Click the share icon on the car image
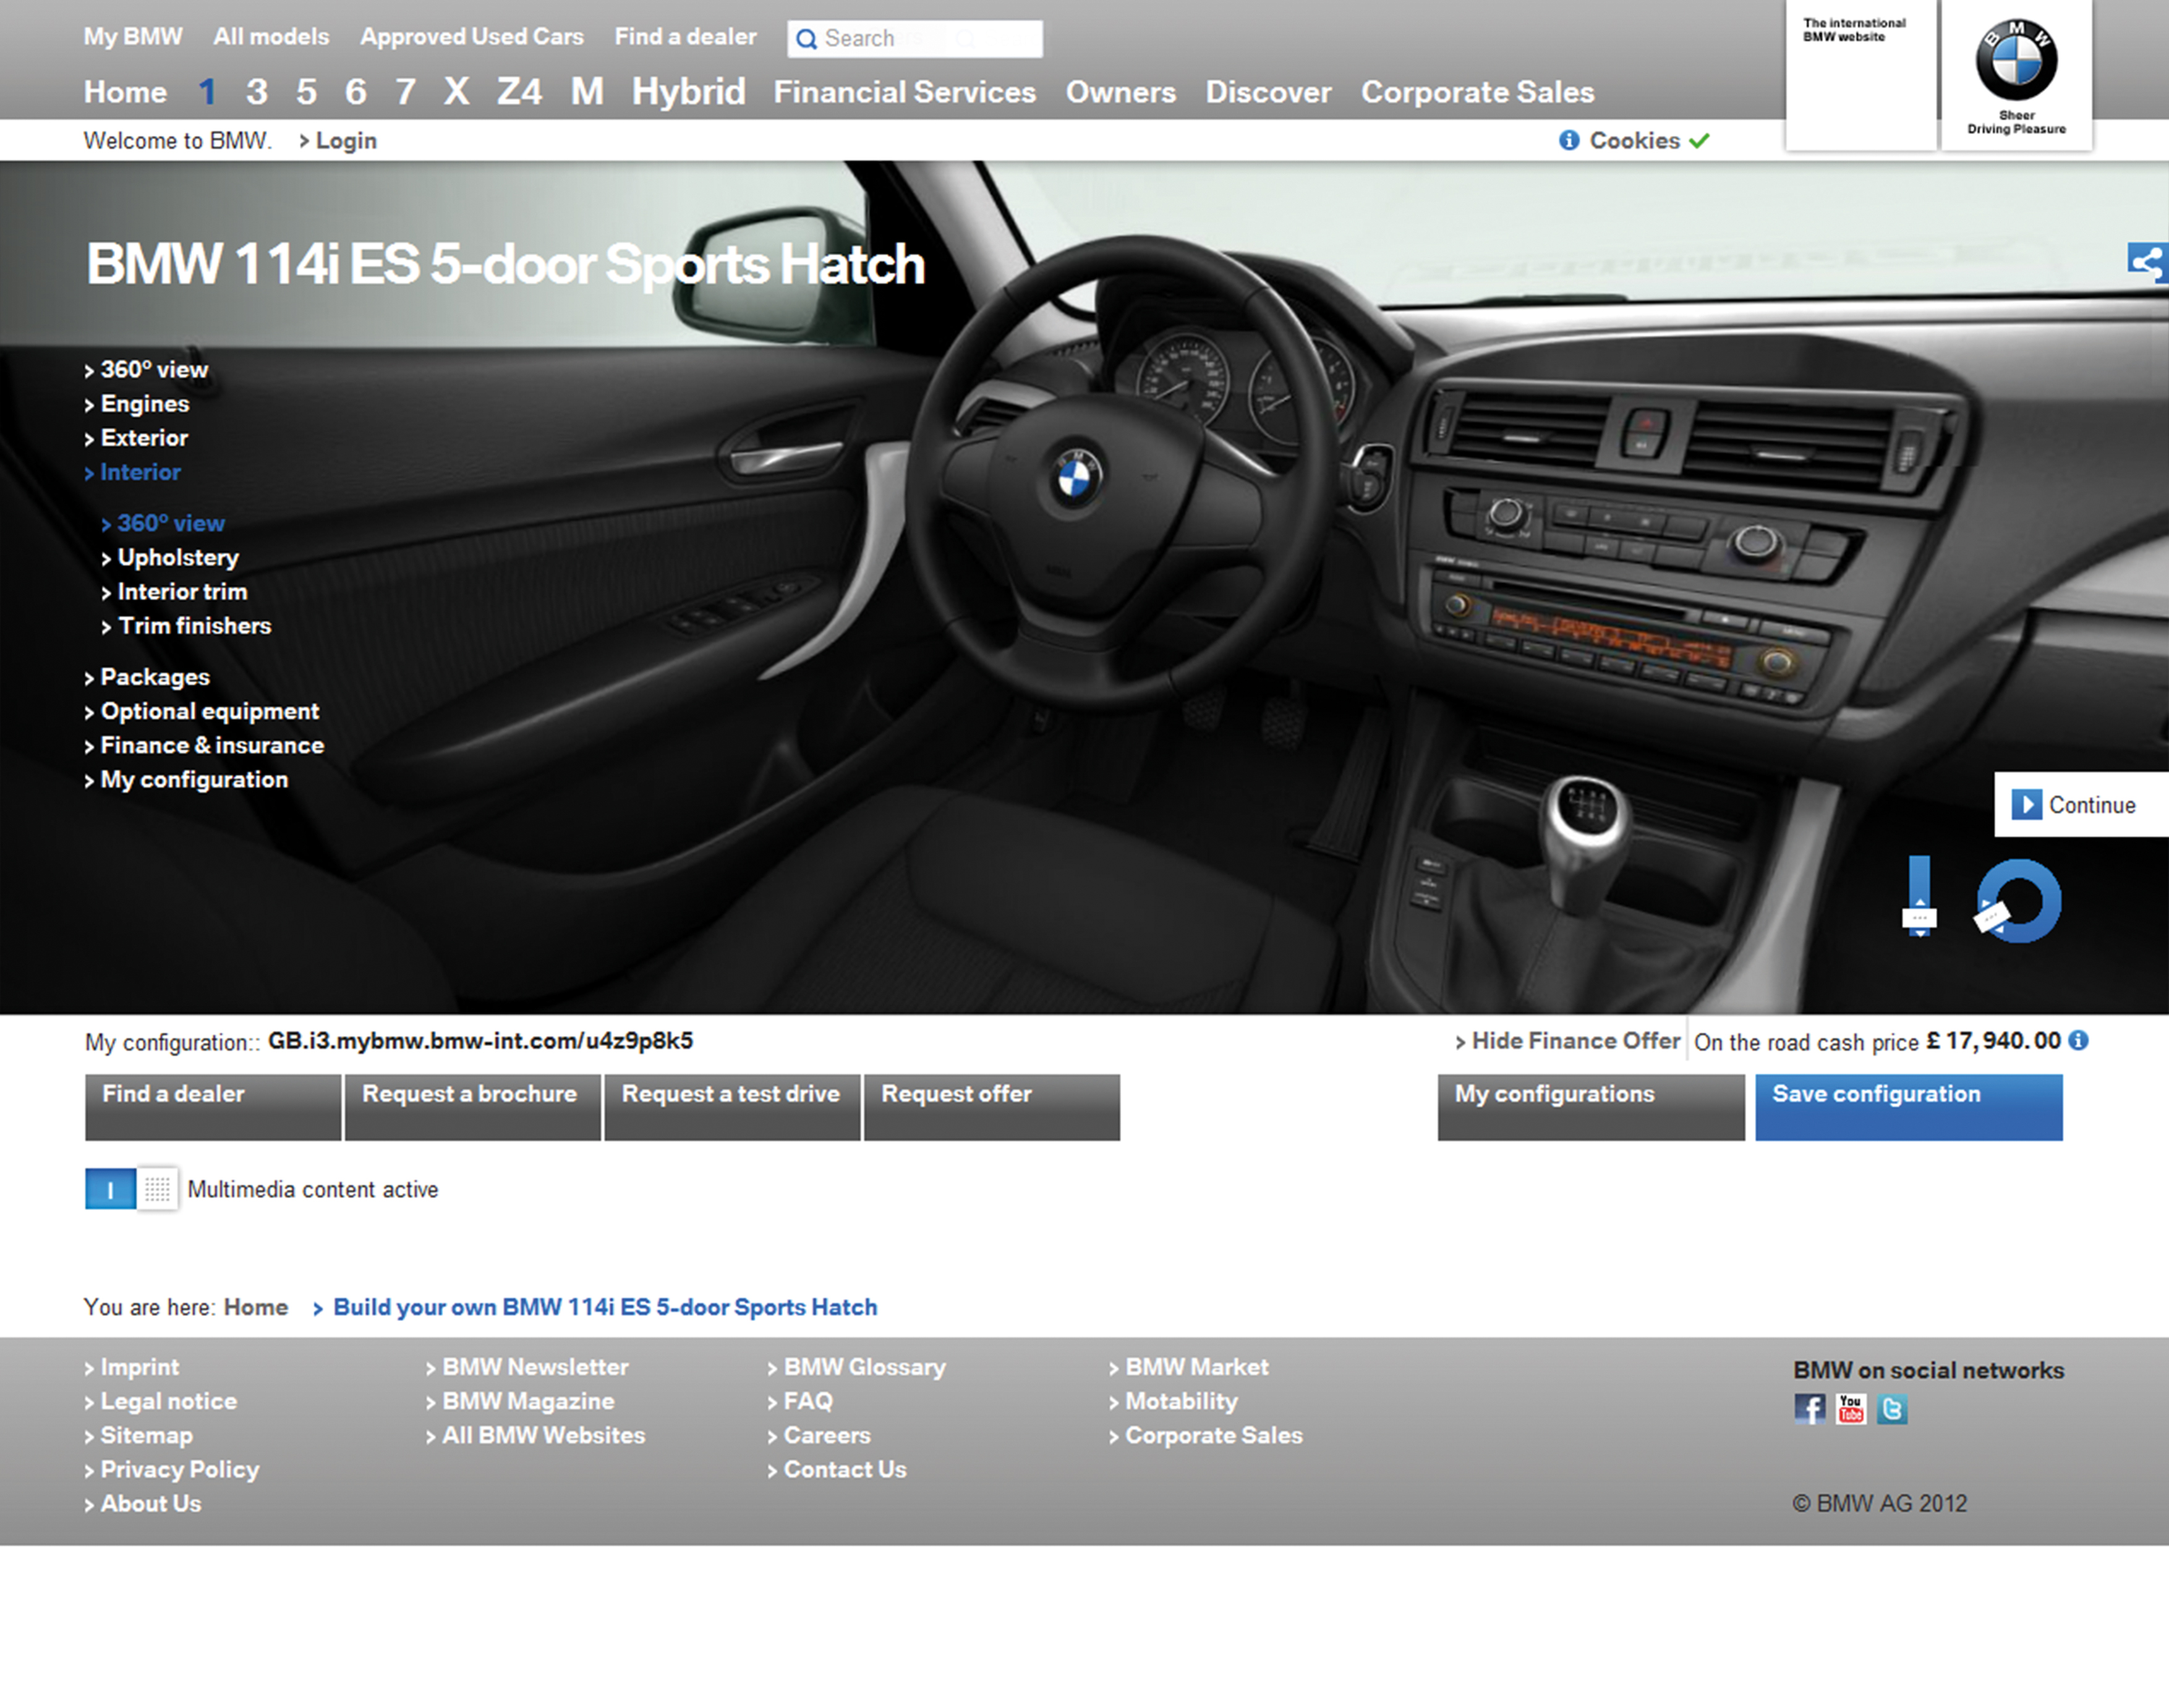 (x=2147, y=263)
